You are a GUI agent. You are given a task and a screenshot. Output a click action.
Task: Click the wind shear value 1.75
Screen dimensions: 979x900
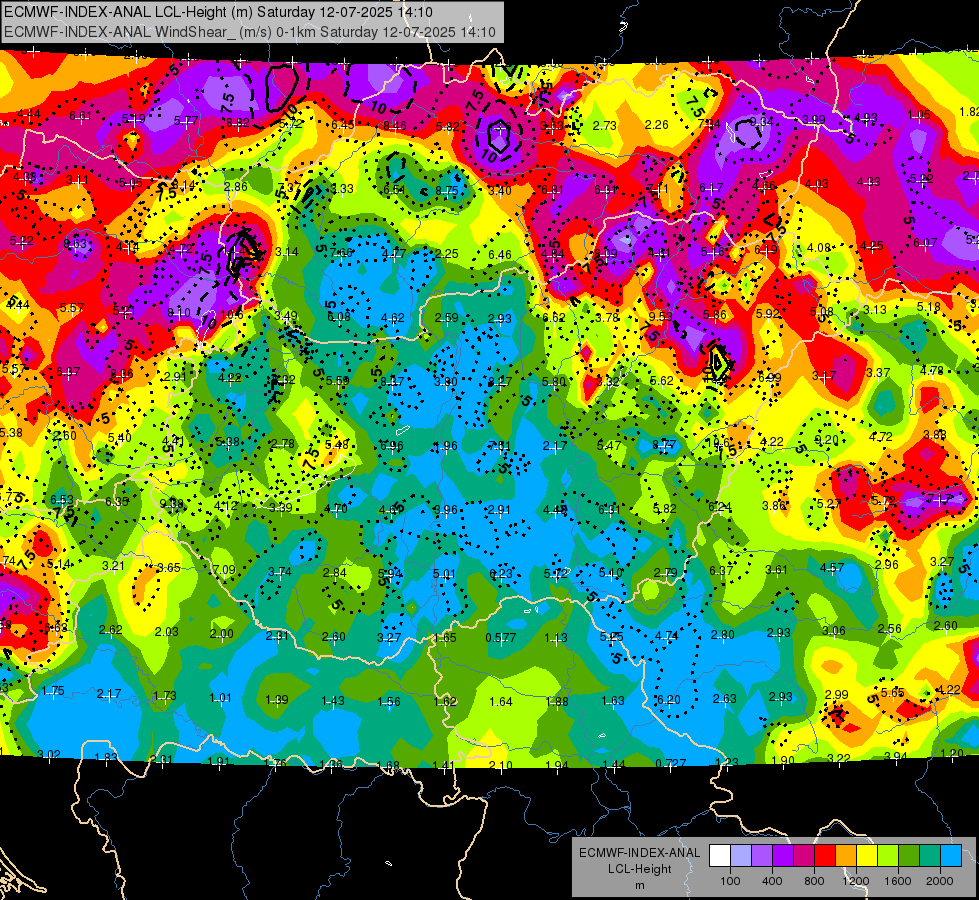(53, 691)
